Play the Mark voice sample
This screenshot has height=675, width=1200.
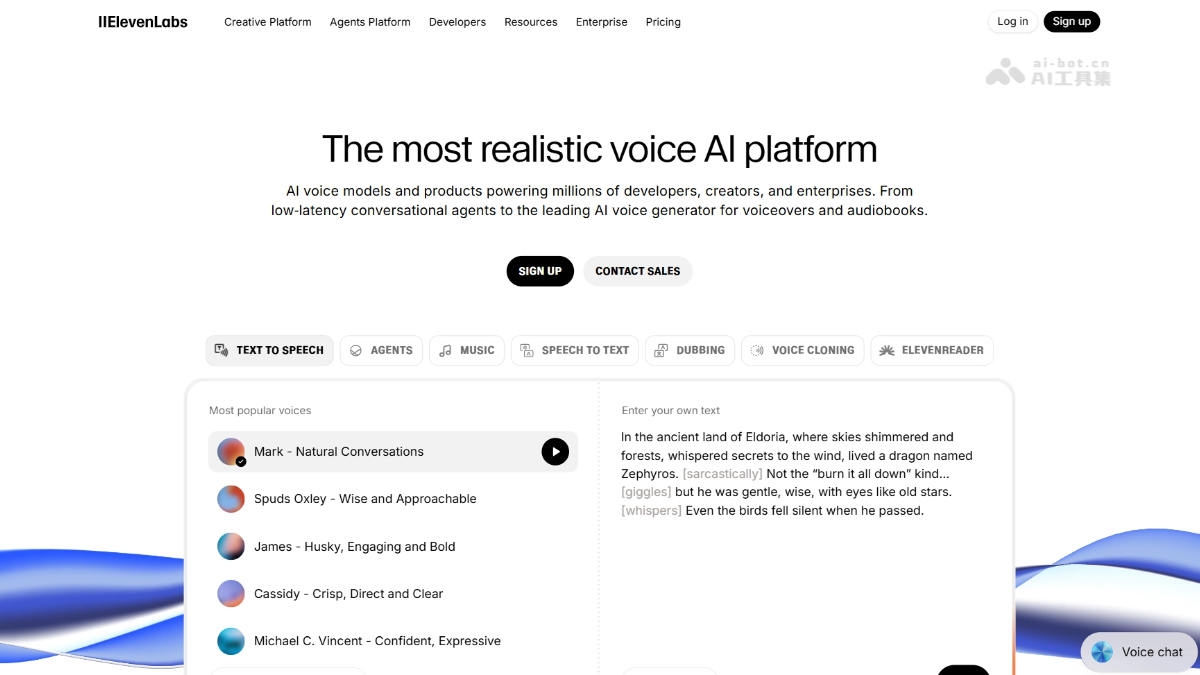555,451
